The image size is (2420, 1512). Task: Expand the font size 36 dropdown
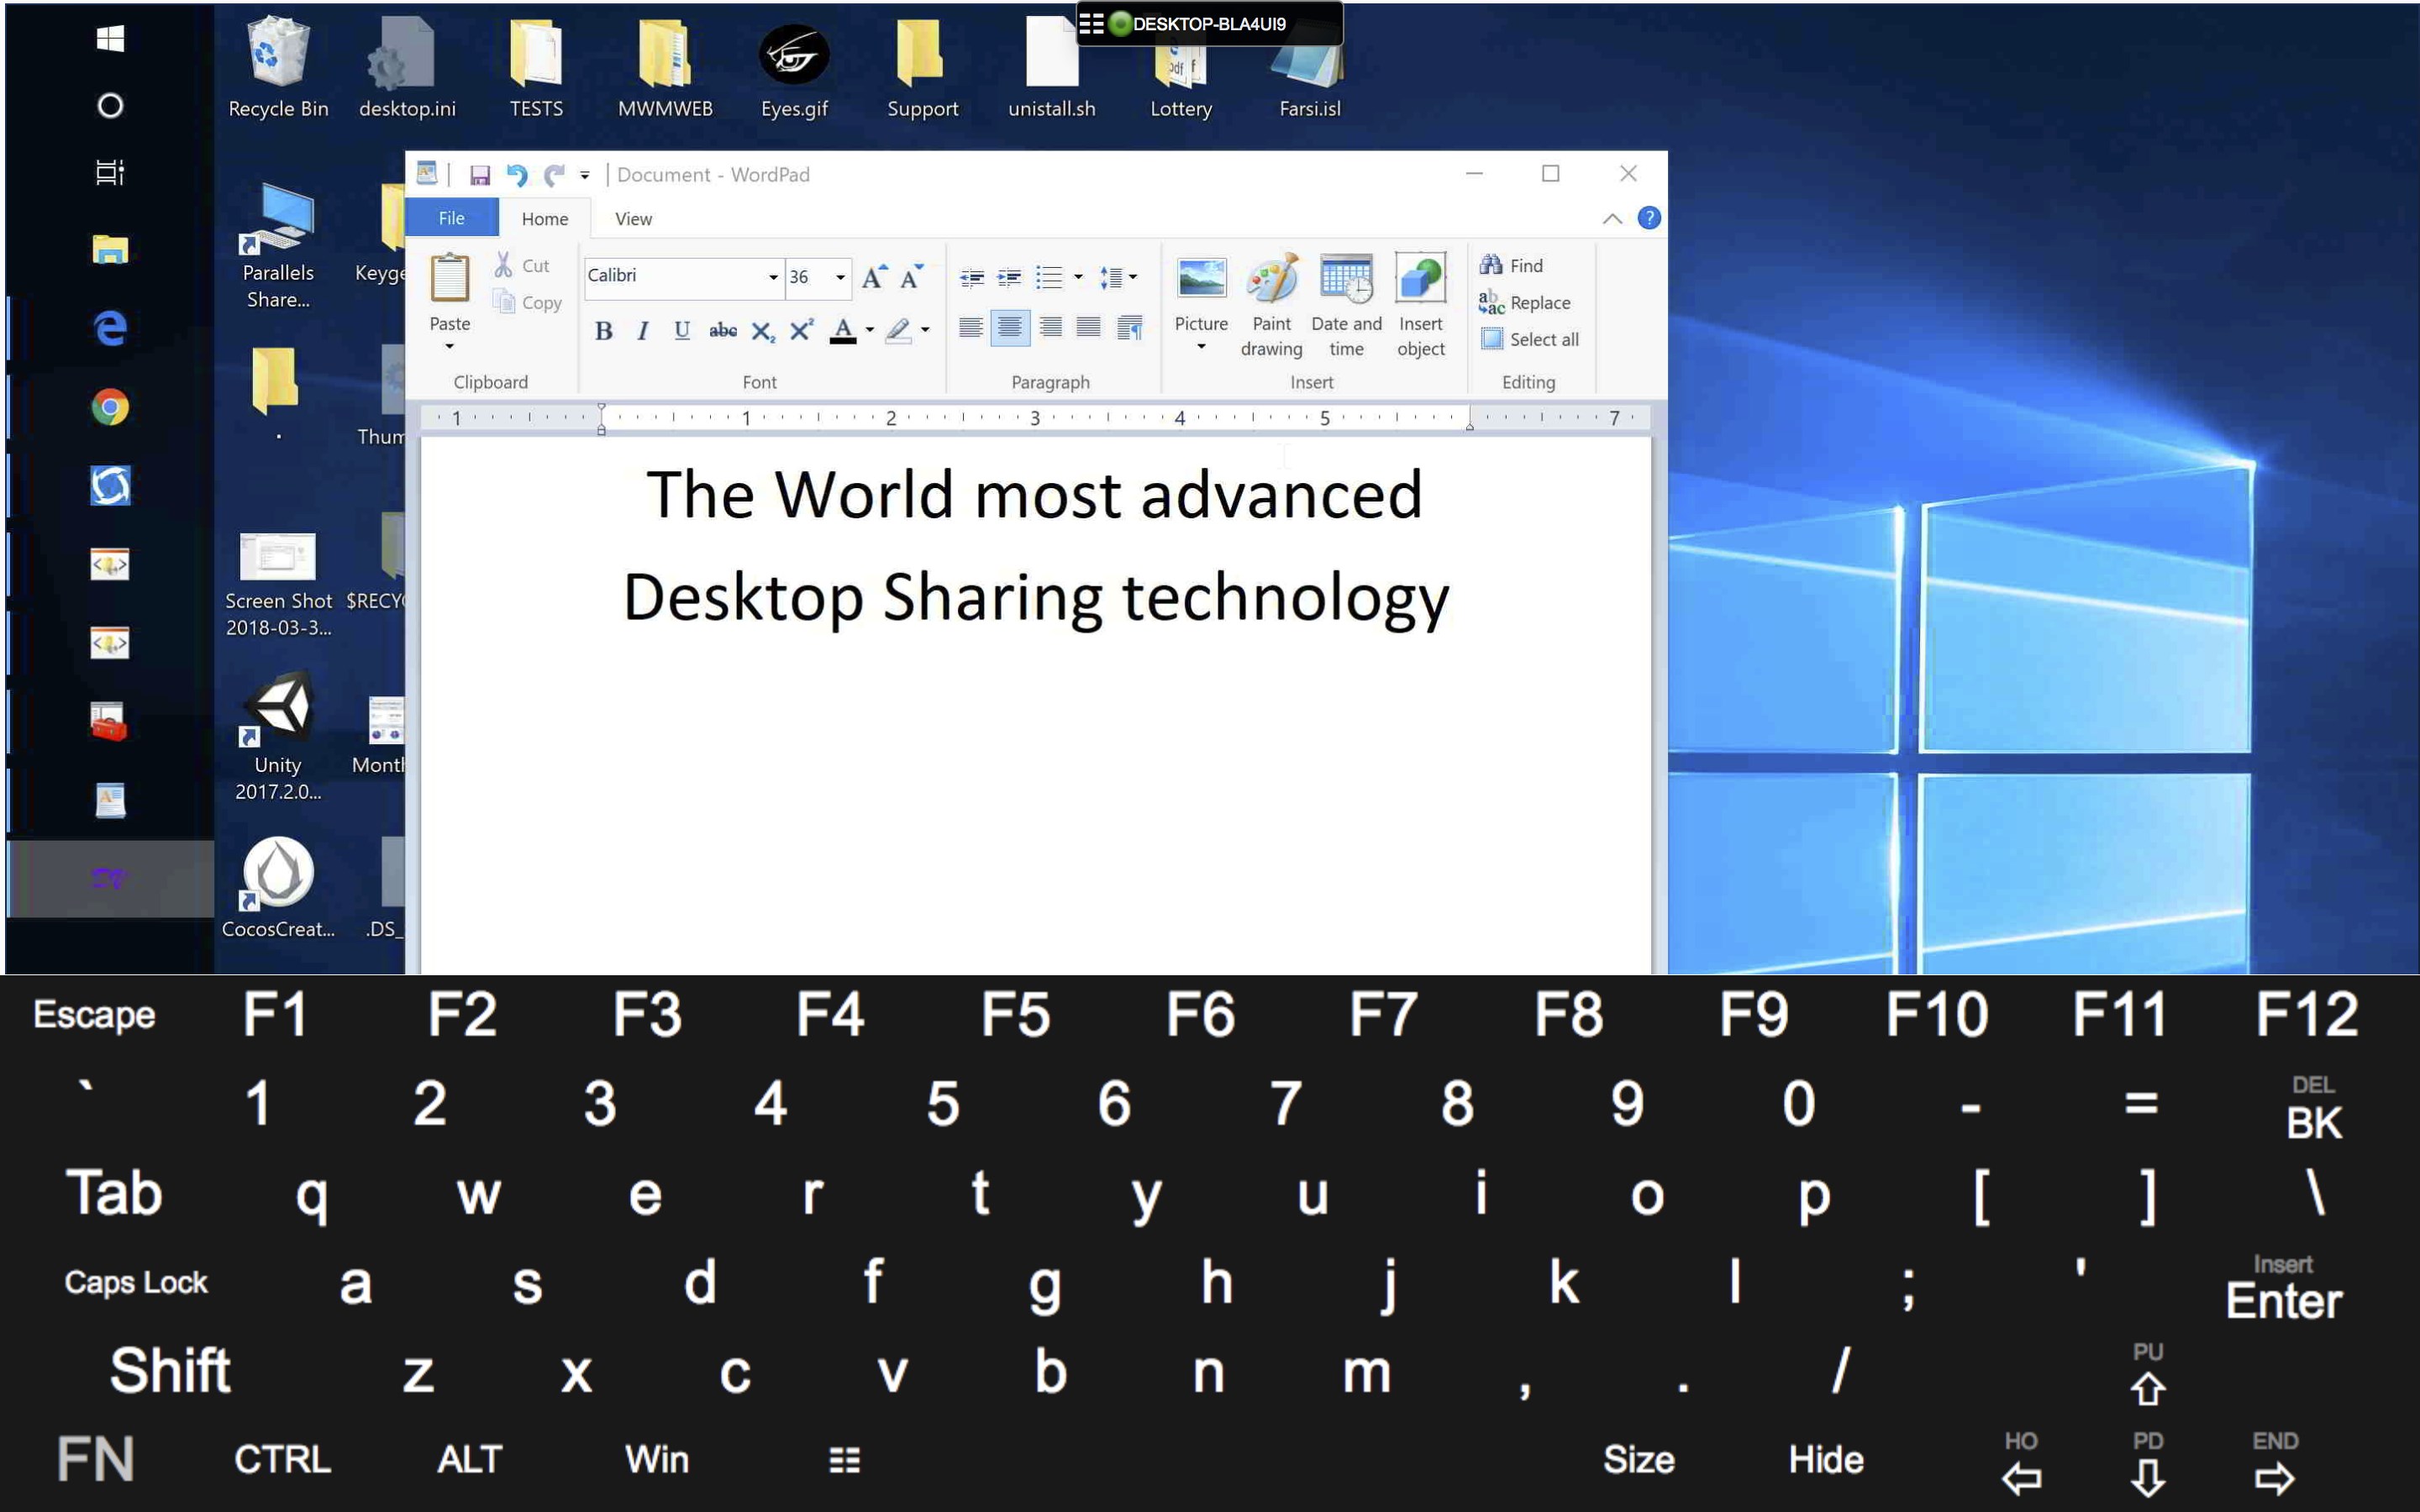click(x=840, y=277)
